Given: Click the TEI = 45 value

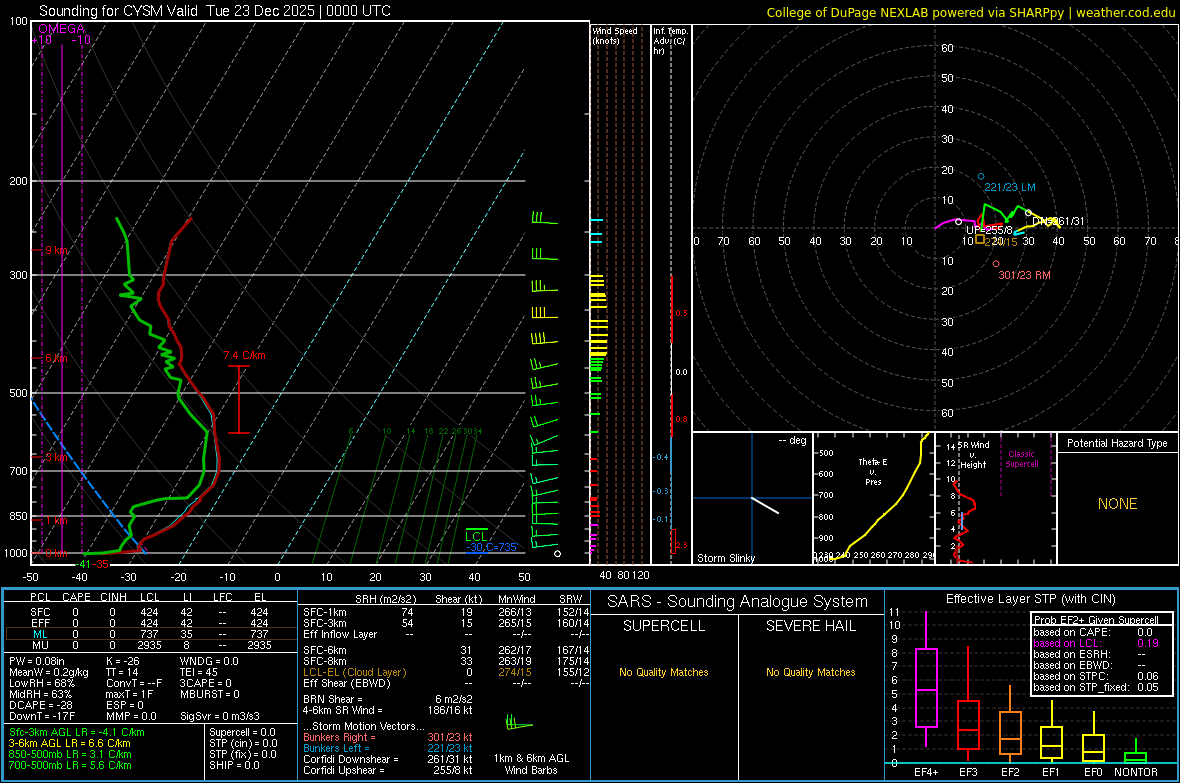Looking at the screenshot, I should pos(199,672).
